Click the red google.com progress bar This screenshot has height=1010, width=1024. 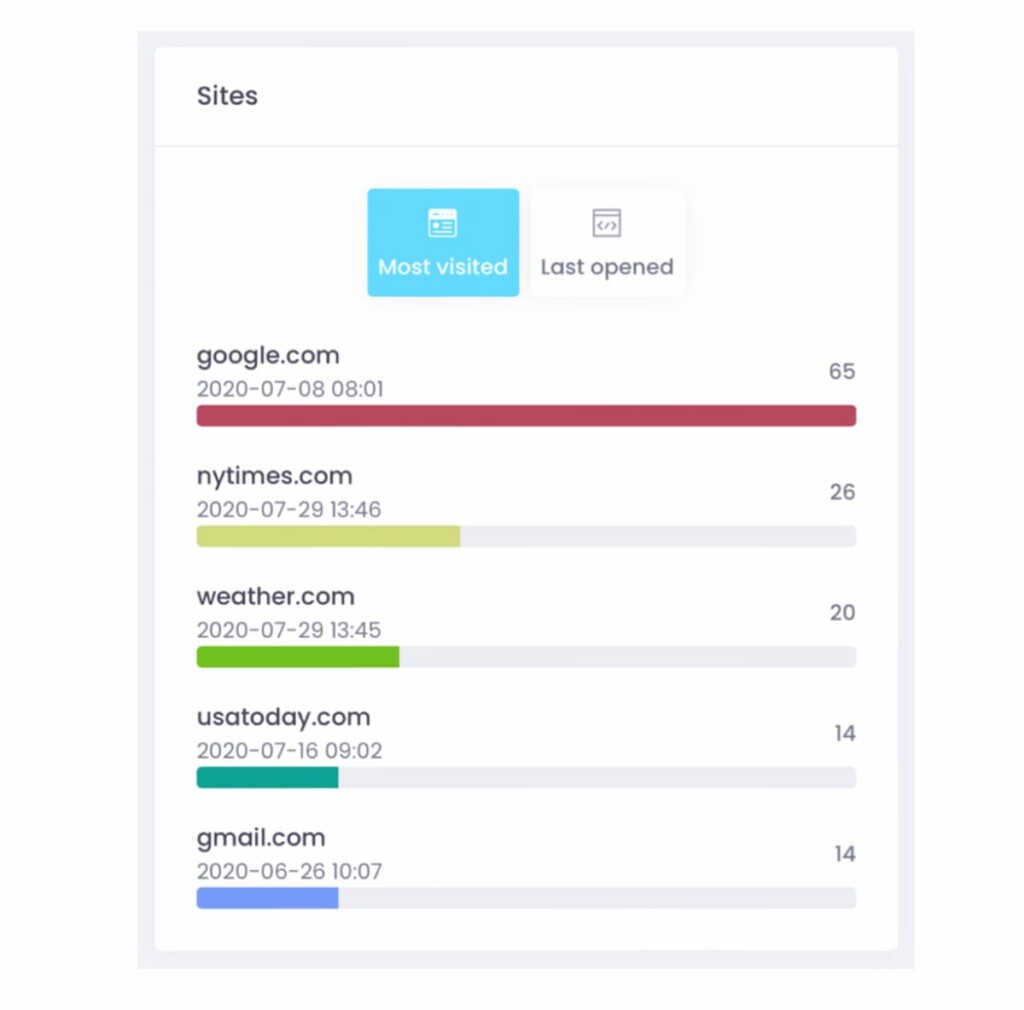tap(526, 416)
